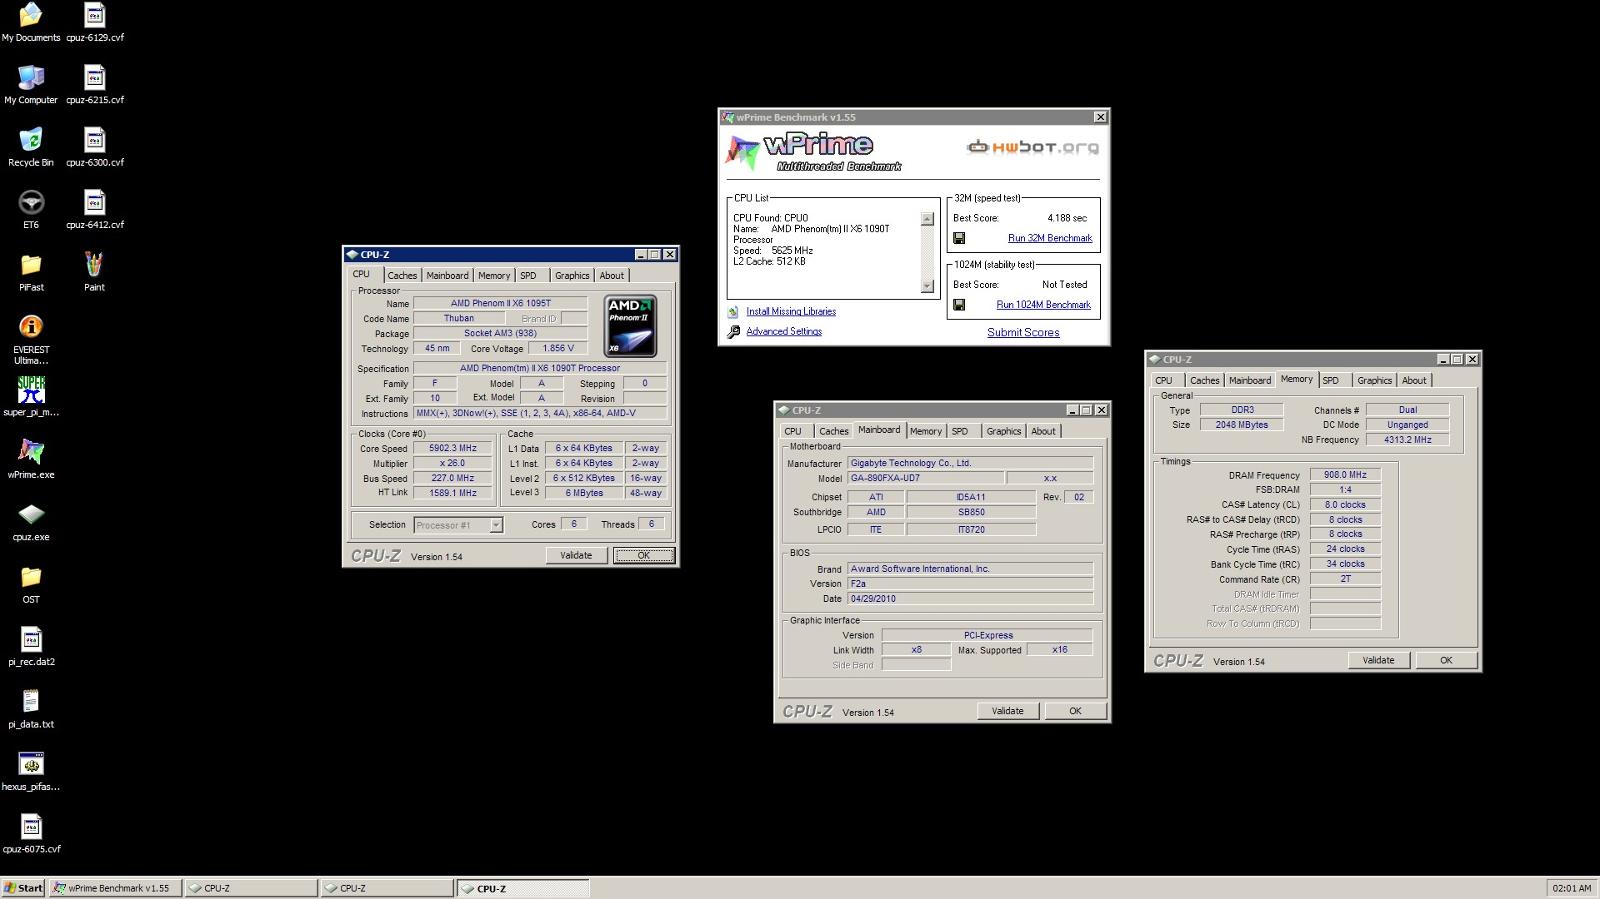
Task: Click save icon beside Run 32M Benchmark
Action: (x=959, y=238)
